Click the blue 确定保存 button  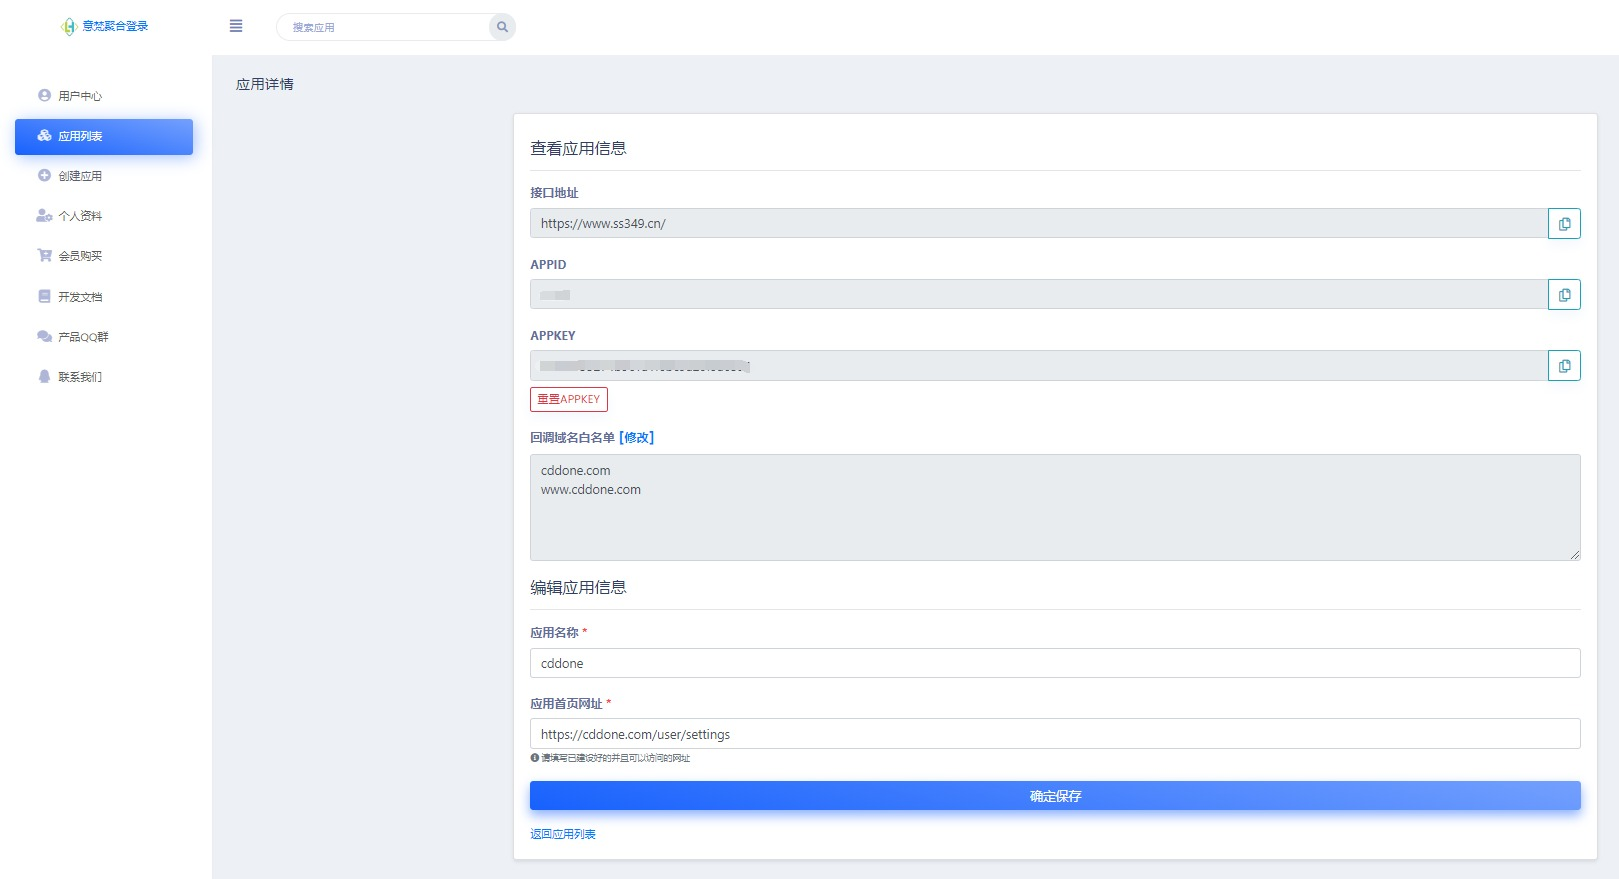click(1055, 796)
